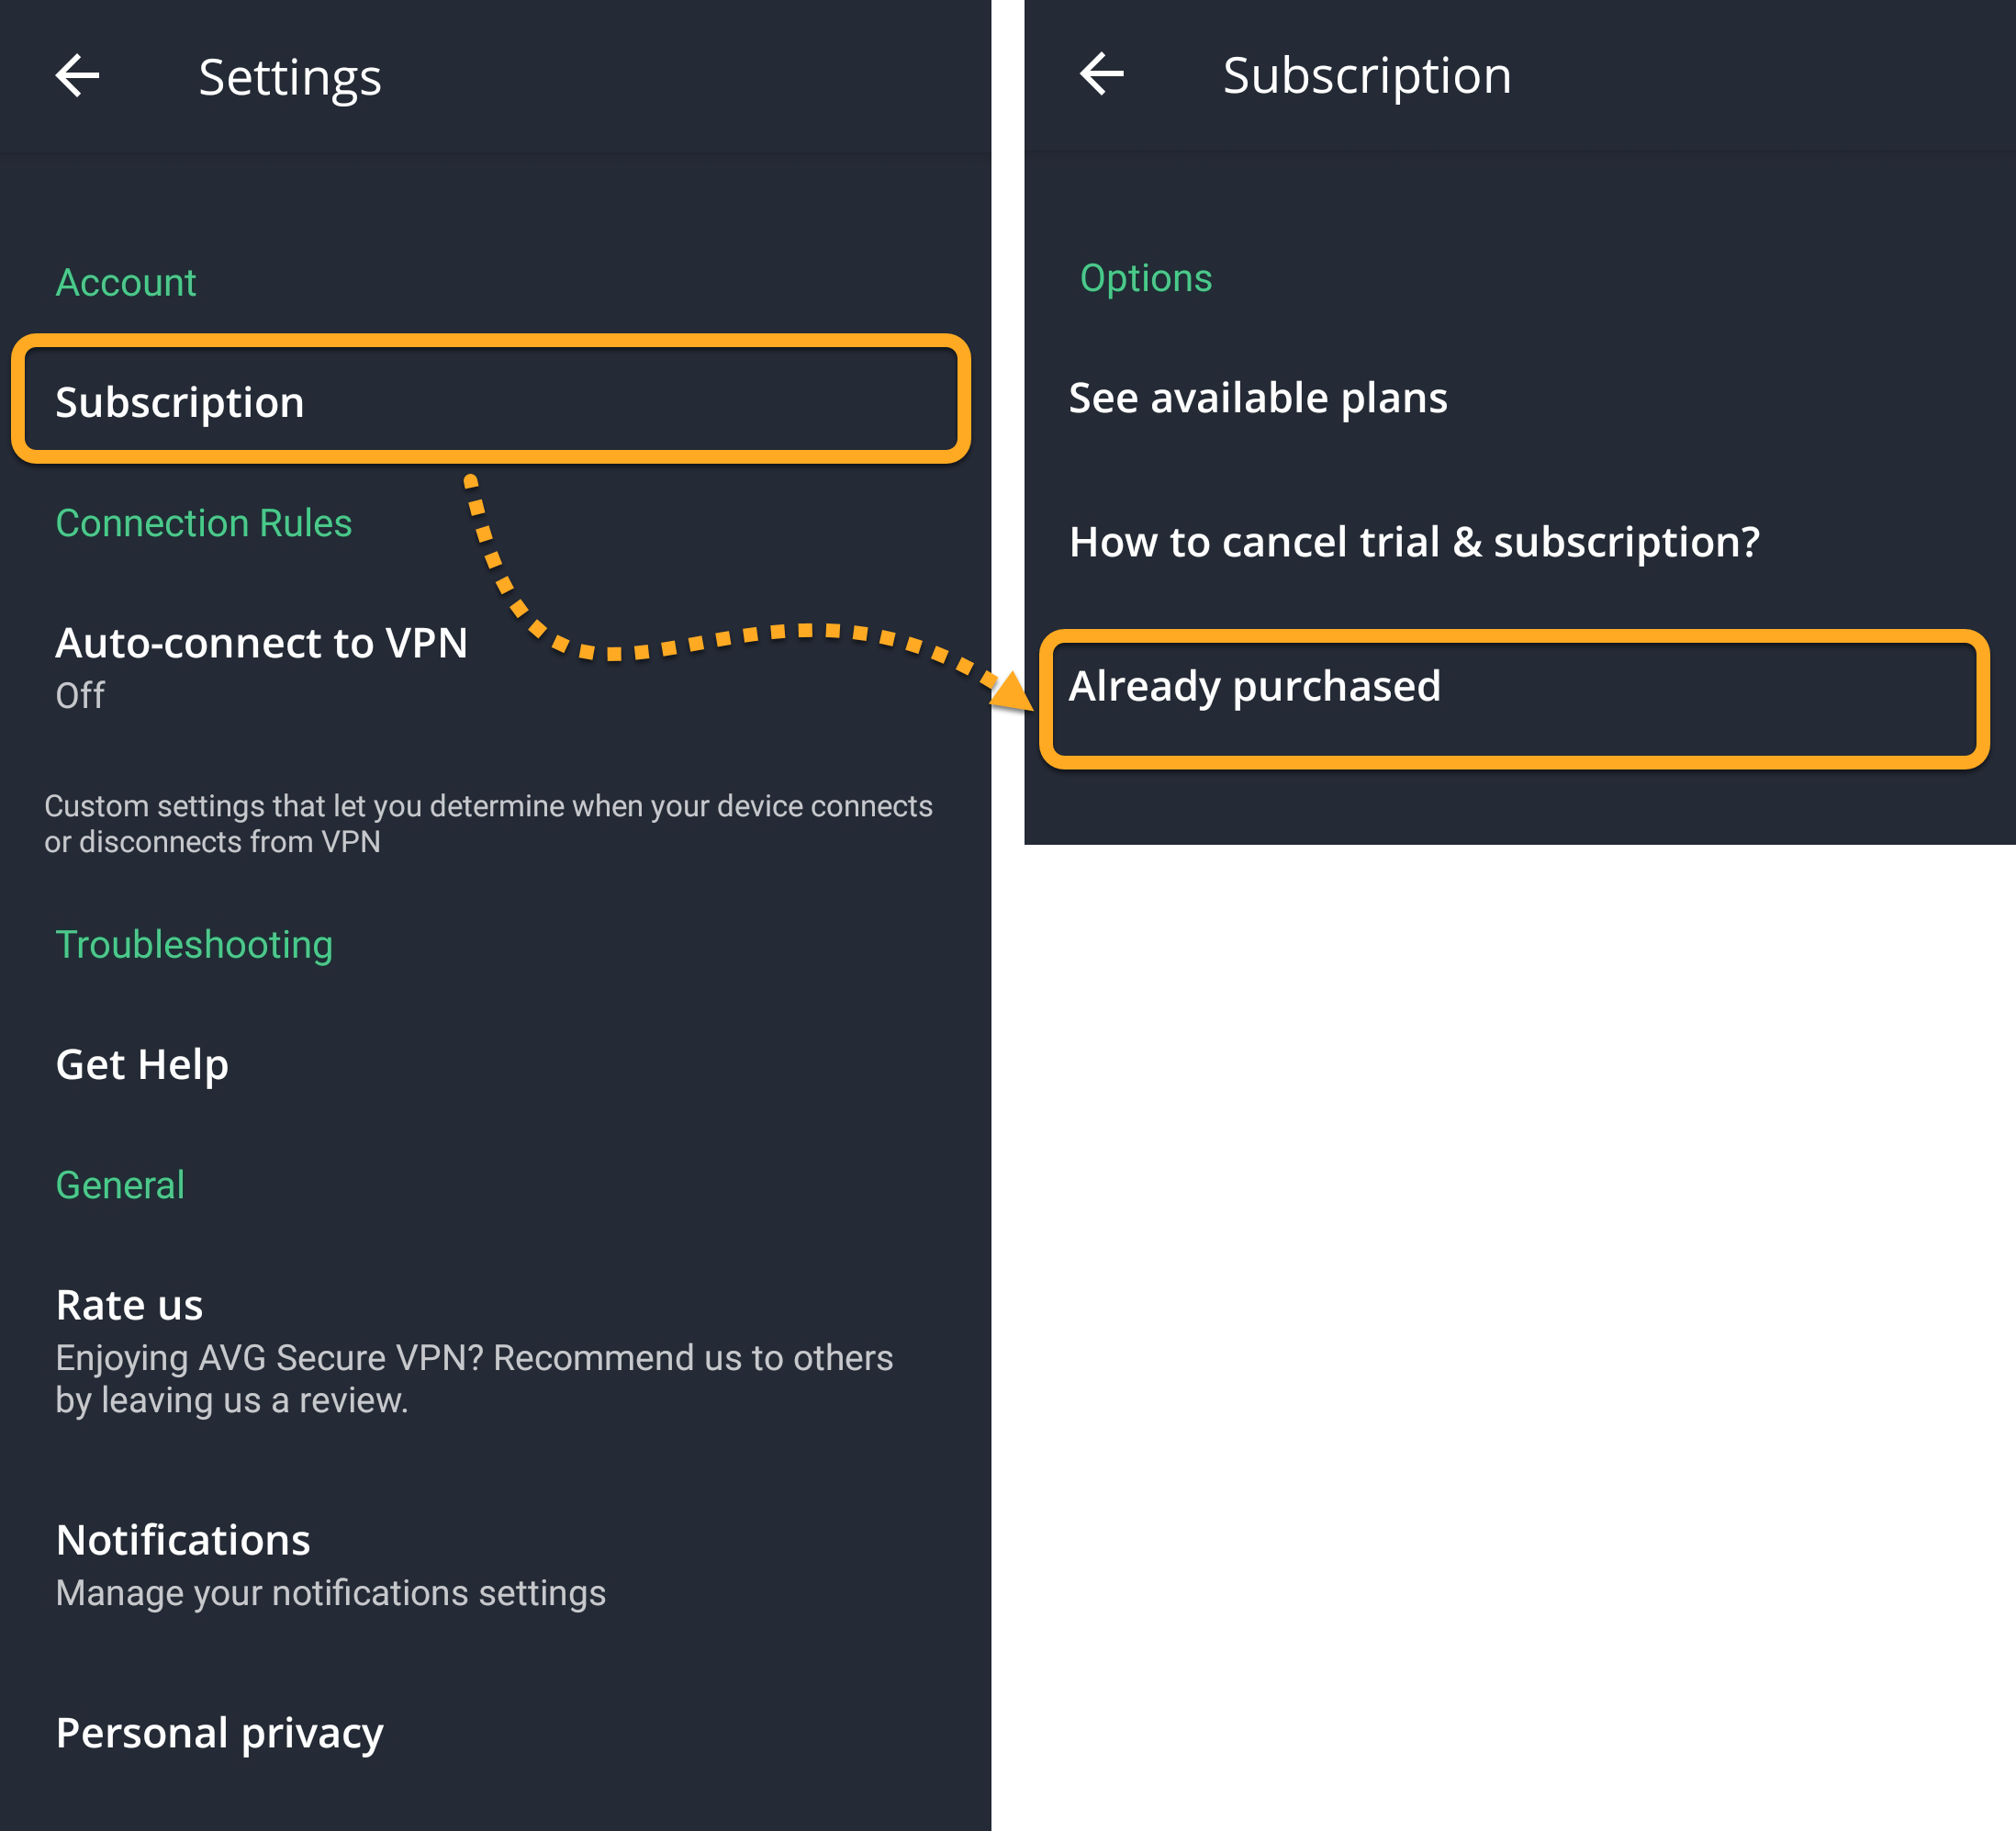Tap the Auto-connect 'Off' status text
This screenshot has height=1831, width=2016.
[80, 696]
